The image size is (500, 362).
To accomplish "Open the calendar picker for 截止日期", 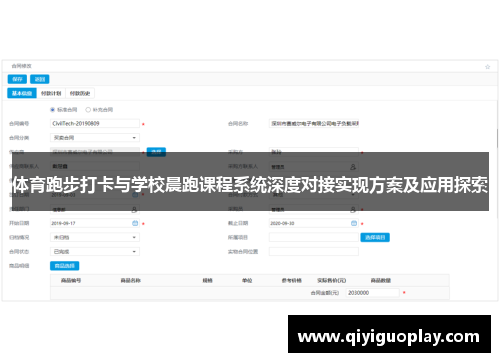I will (354, 223).
